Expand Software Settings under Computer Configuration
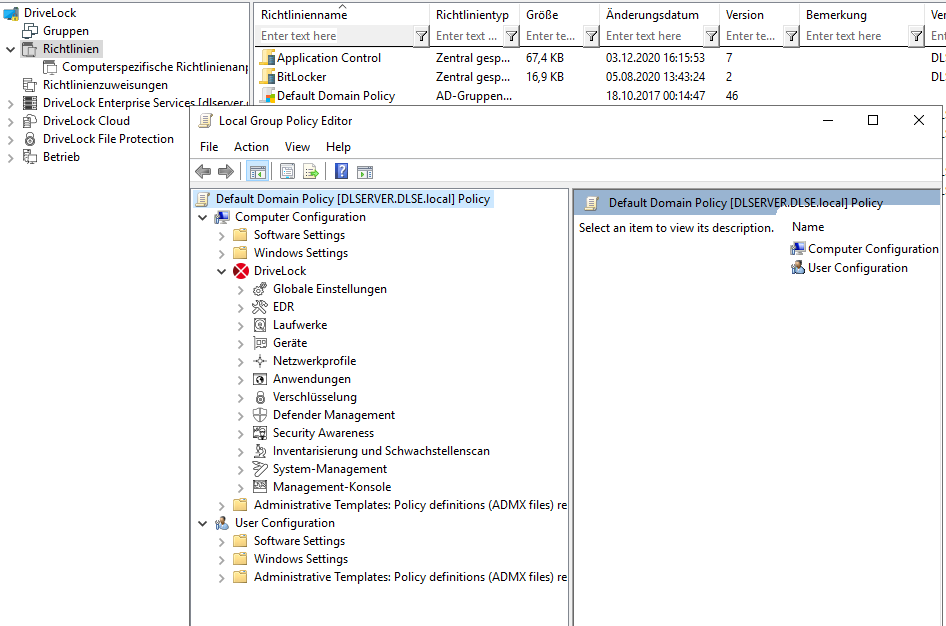The height and width of the screenshot is (626, 946). [221, 236]
